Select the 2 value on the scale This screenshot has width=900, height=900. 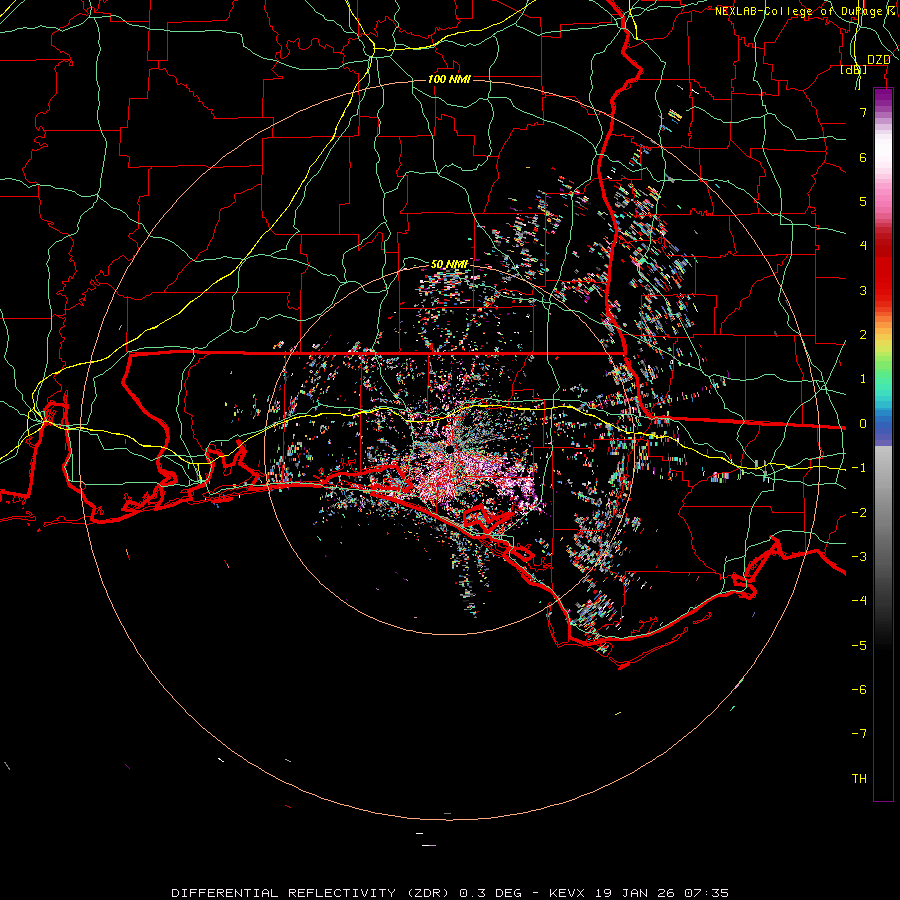pos(863,334)
